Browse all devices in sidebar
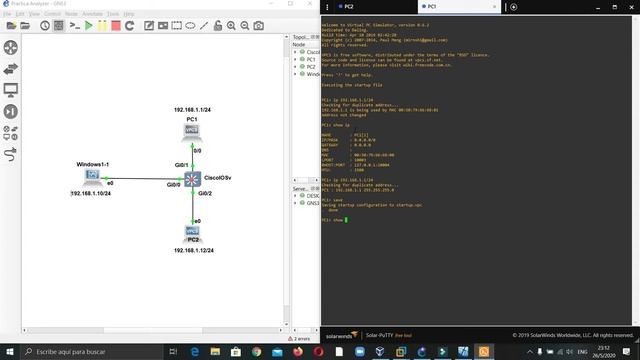The width and height of the screenshot is (640, 360). pyautogui.click(x=11, y=133)
